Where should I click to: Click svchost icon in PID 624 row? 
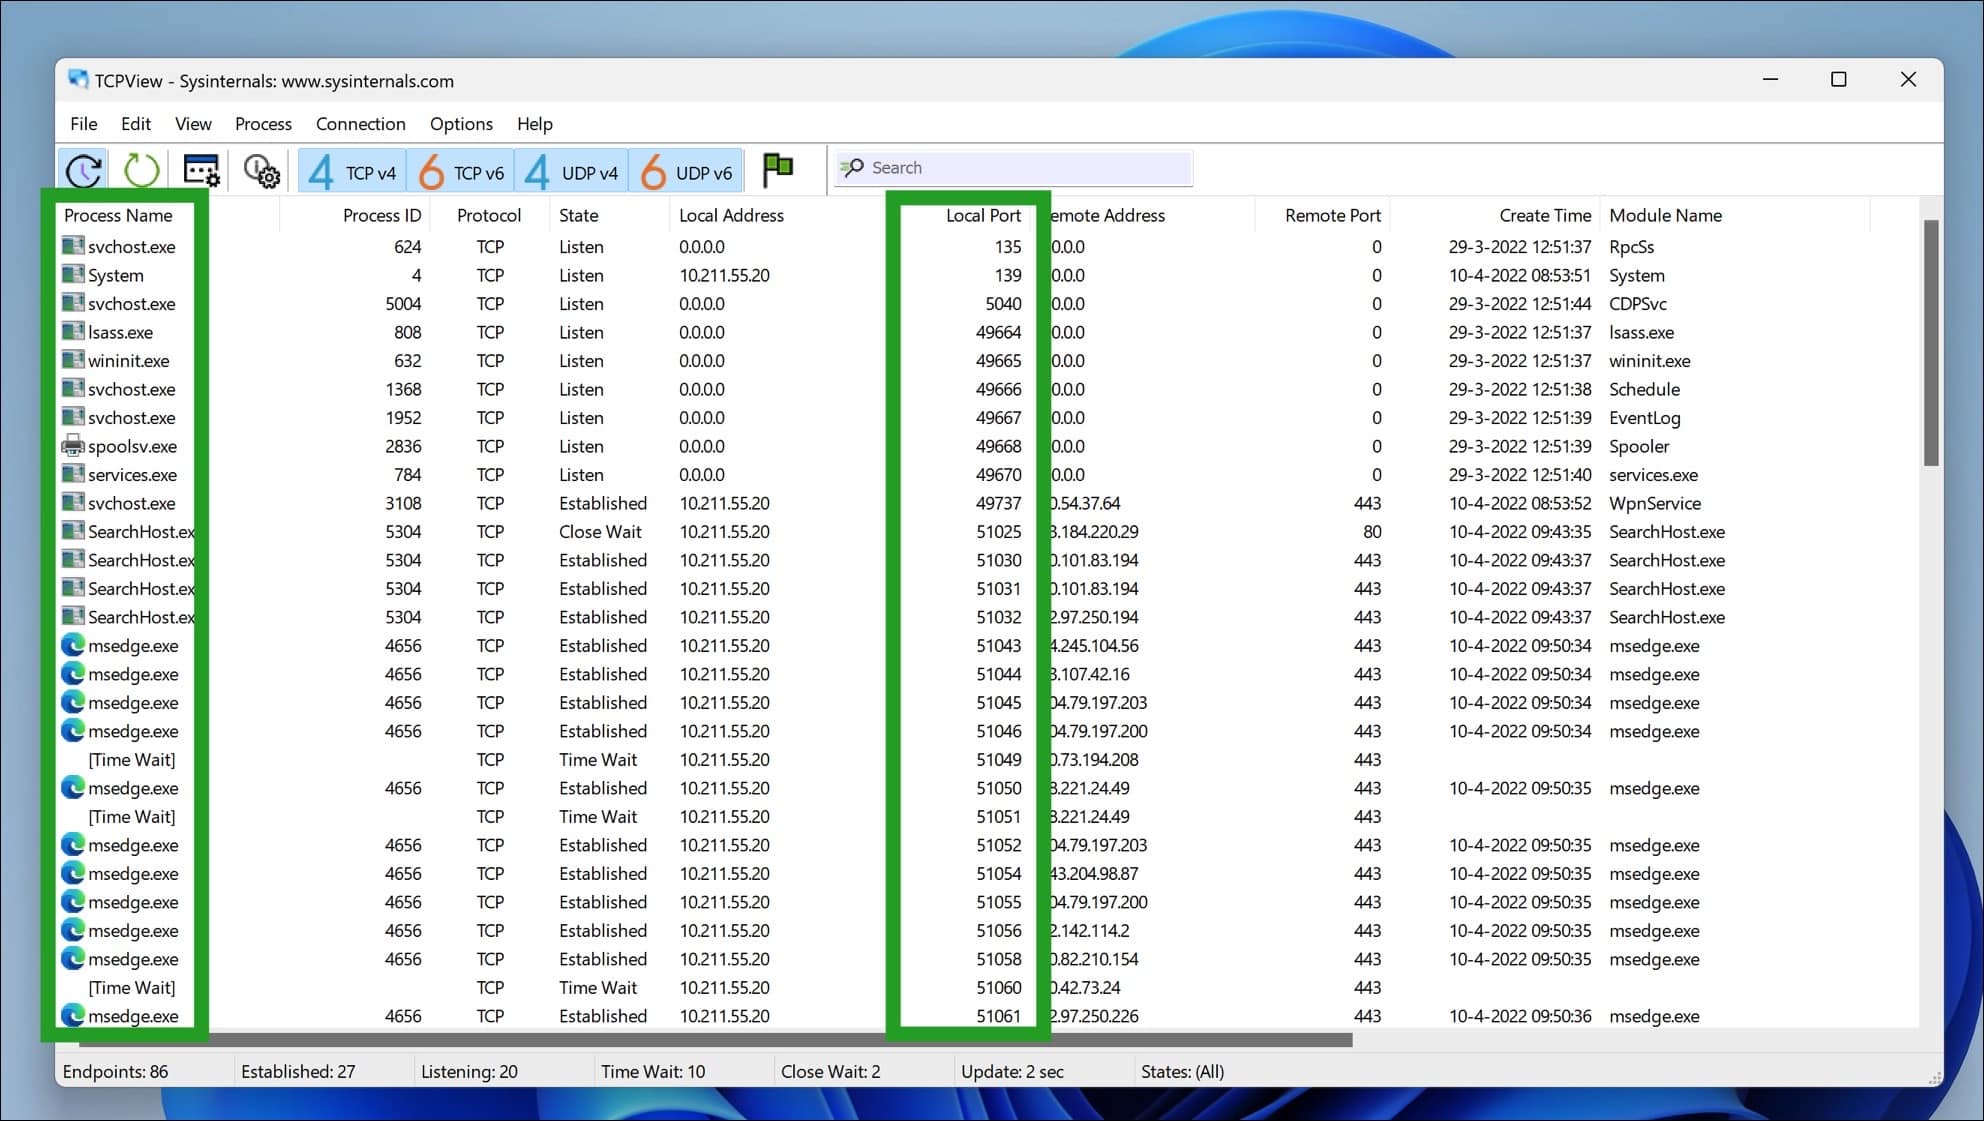73,246
